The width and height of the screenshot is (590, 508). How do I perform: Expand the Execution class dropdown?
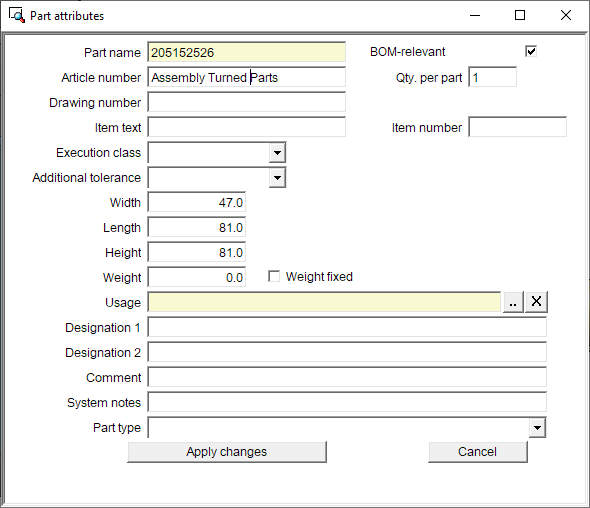pyautogui.click(x=277, y=153)
